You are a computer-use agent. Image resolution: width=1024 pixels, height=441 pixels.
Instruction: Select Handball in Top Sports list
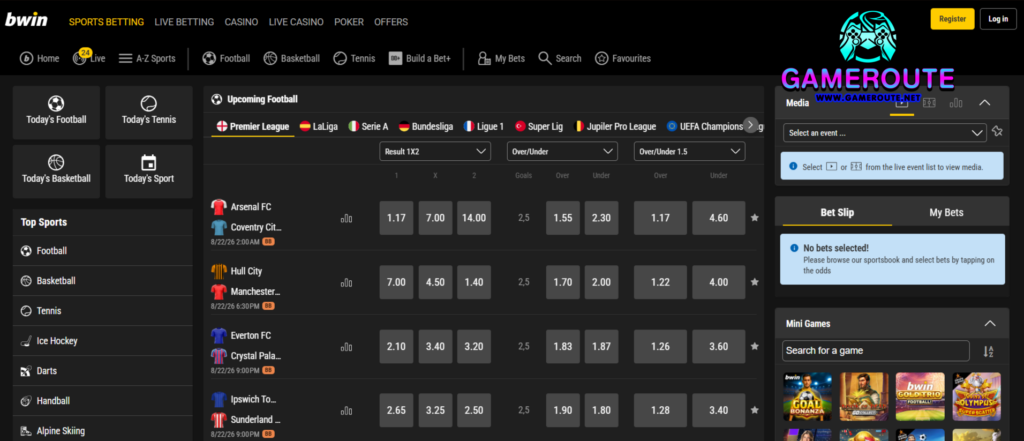pos(103,401)
